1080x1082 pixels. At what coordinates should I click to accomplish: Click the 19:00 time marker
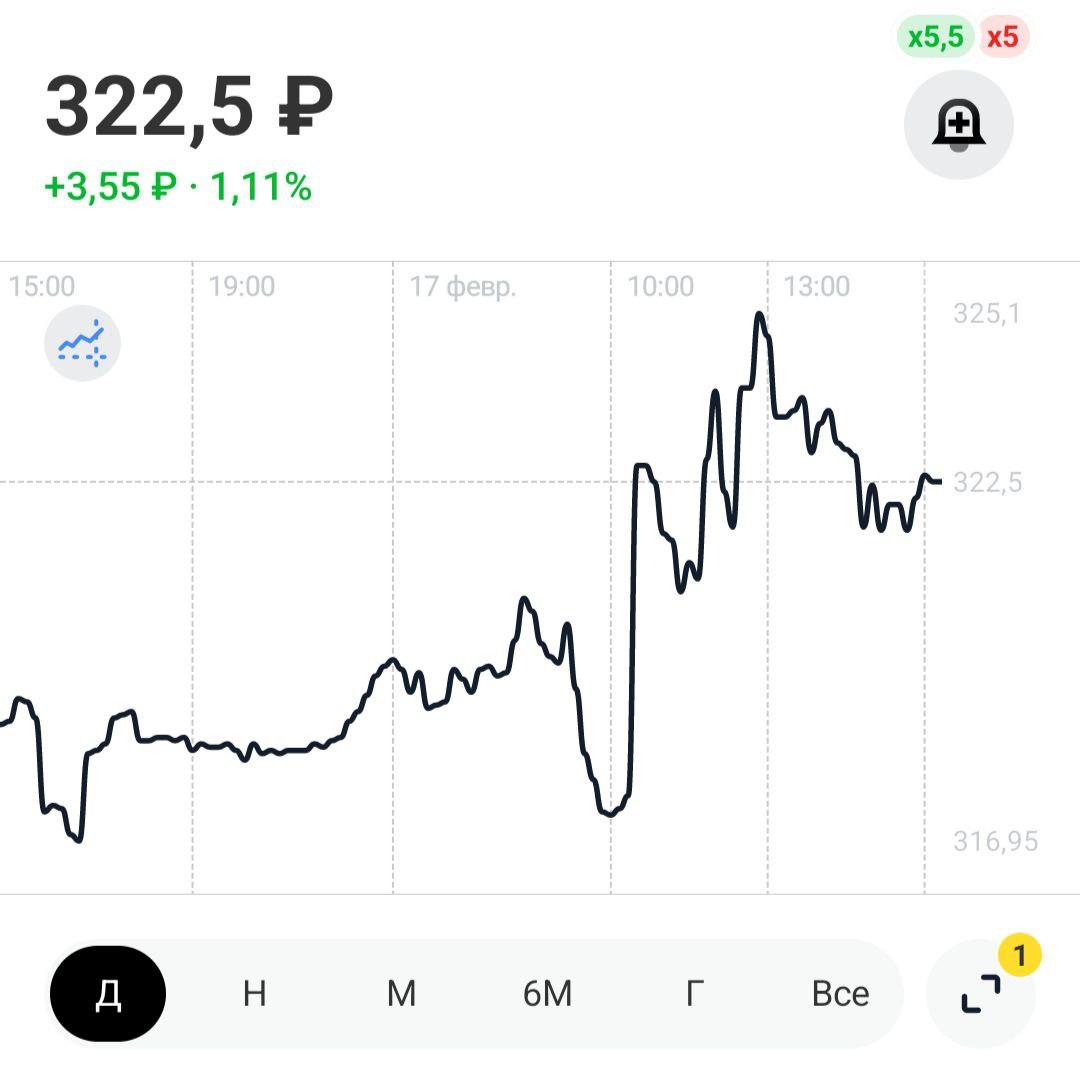[241, 287]
